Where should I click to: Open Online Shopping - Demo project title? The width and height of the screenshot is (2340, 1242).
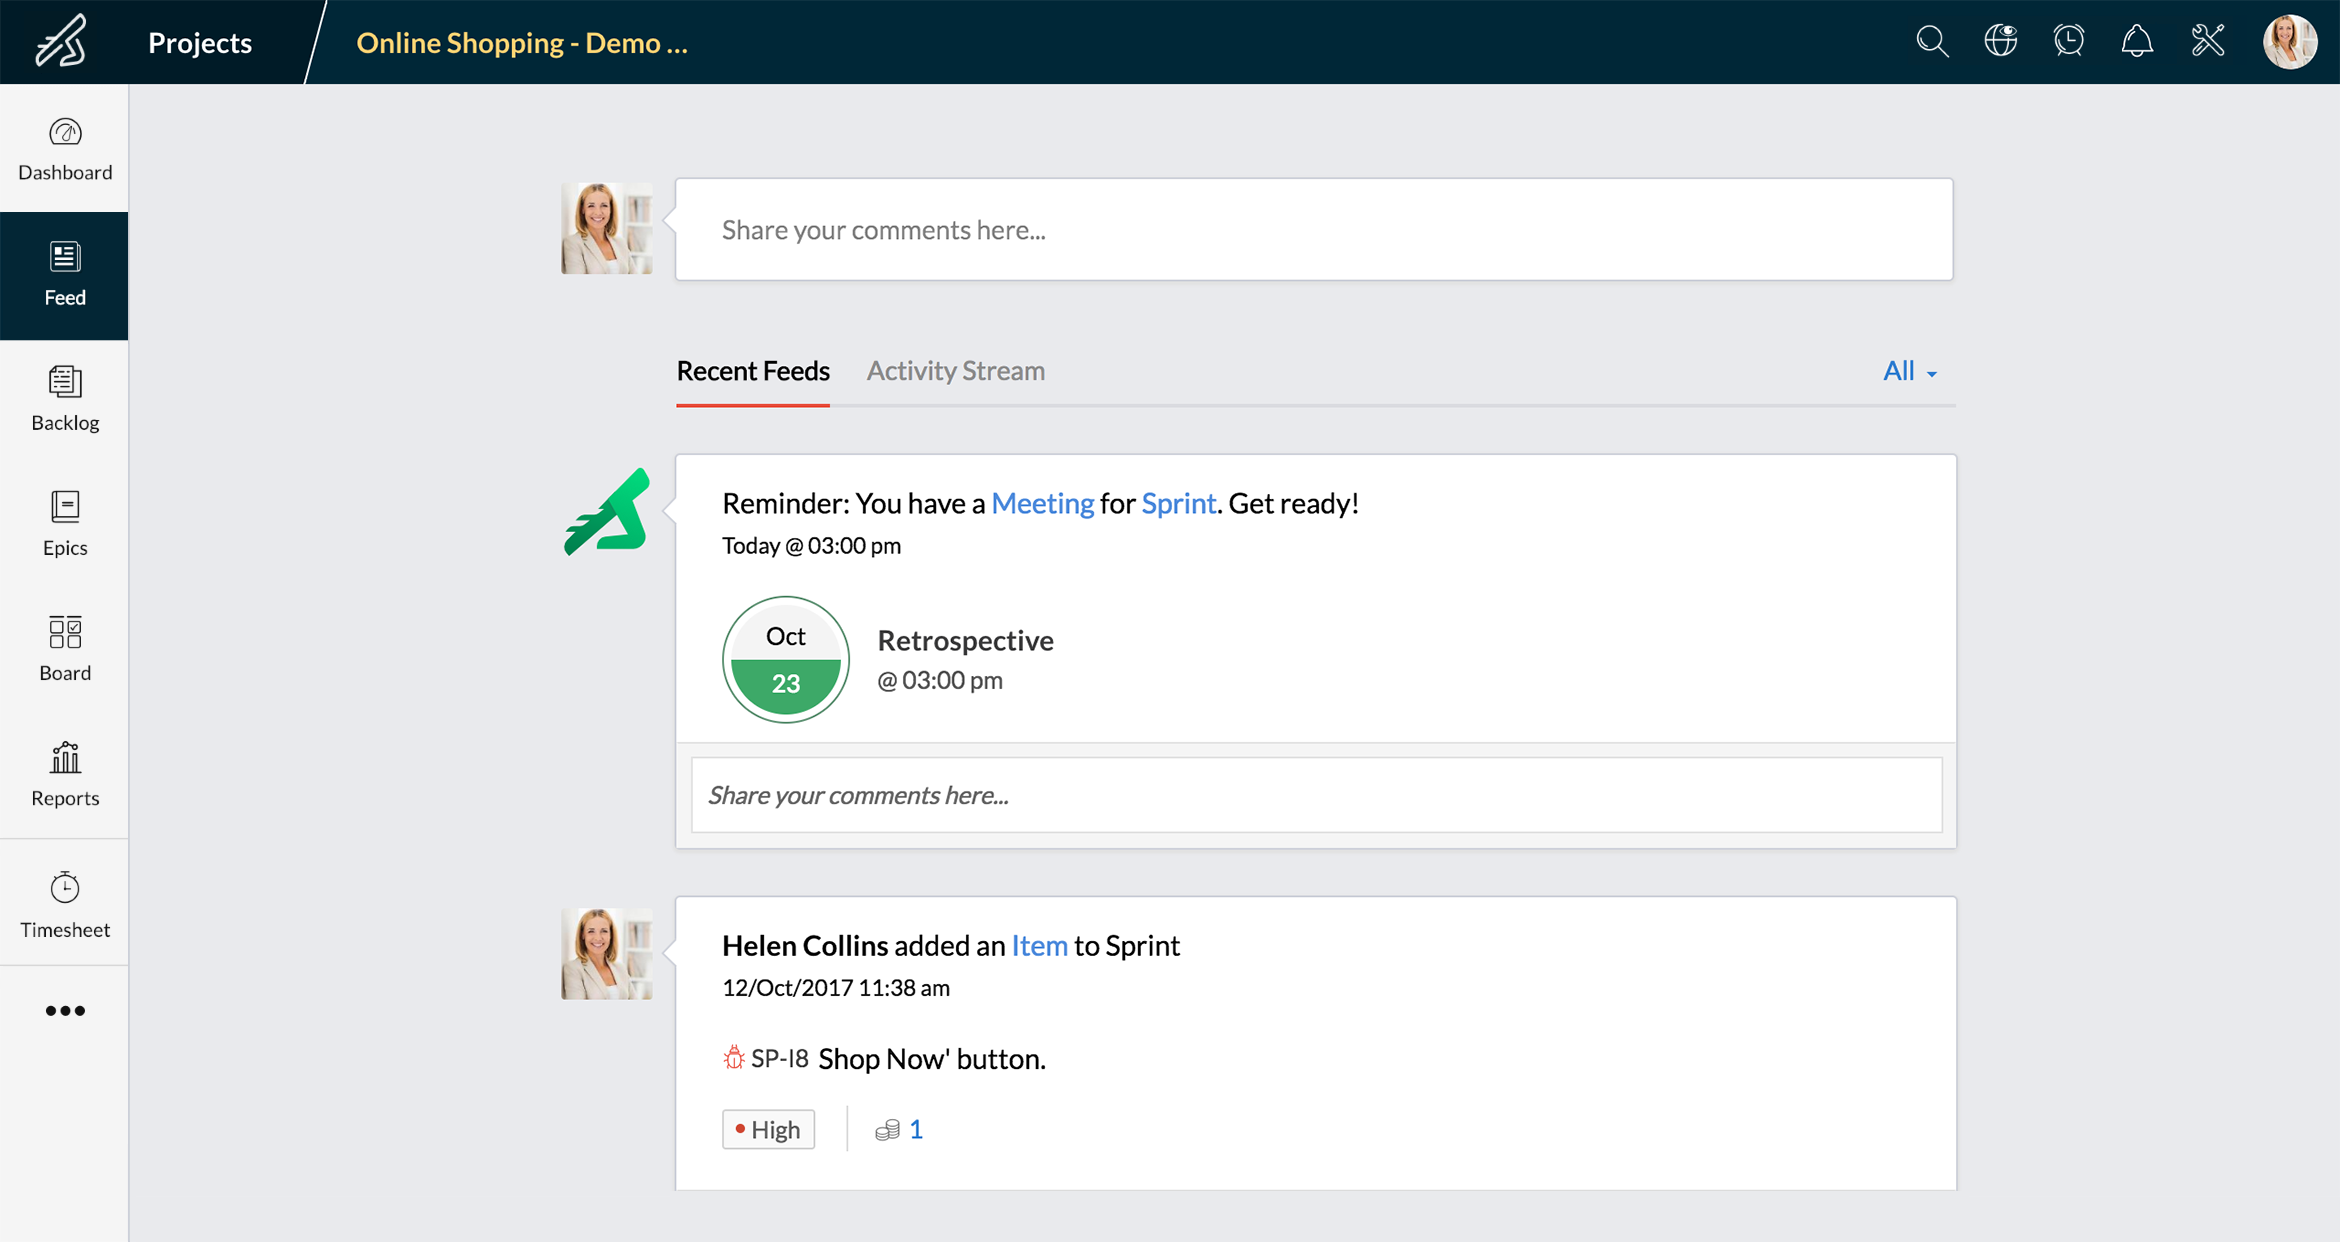(x=522, y=42)
